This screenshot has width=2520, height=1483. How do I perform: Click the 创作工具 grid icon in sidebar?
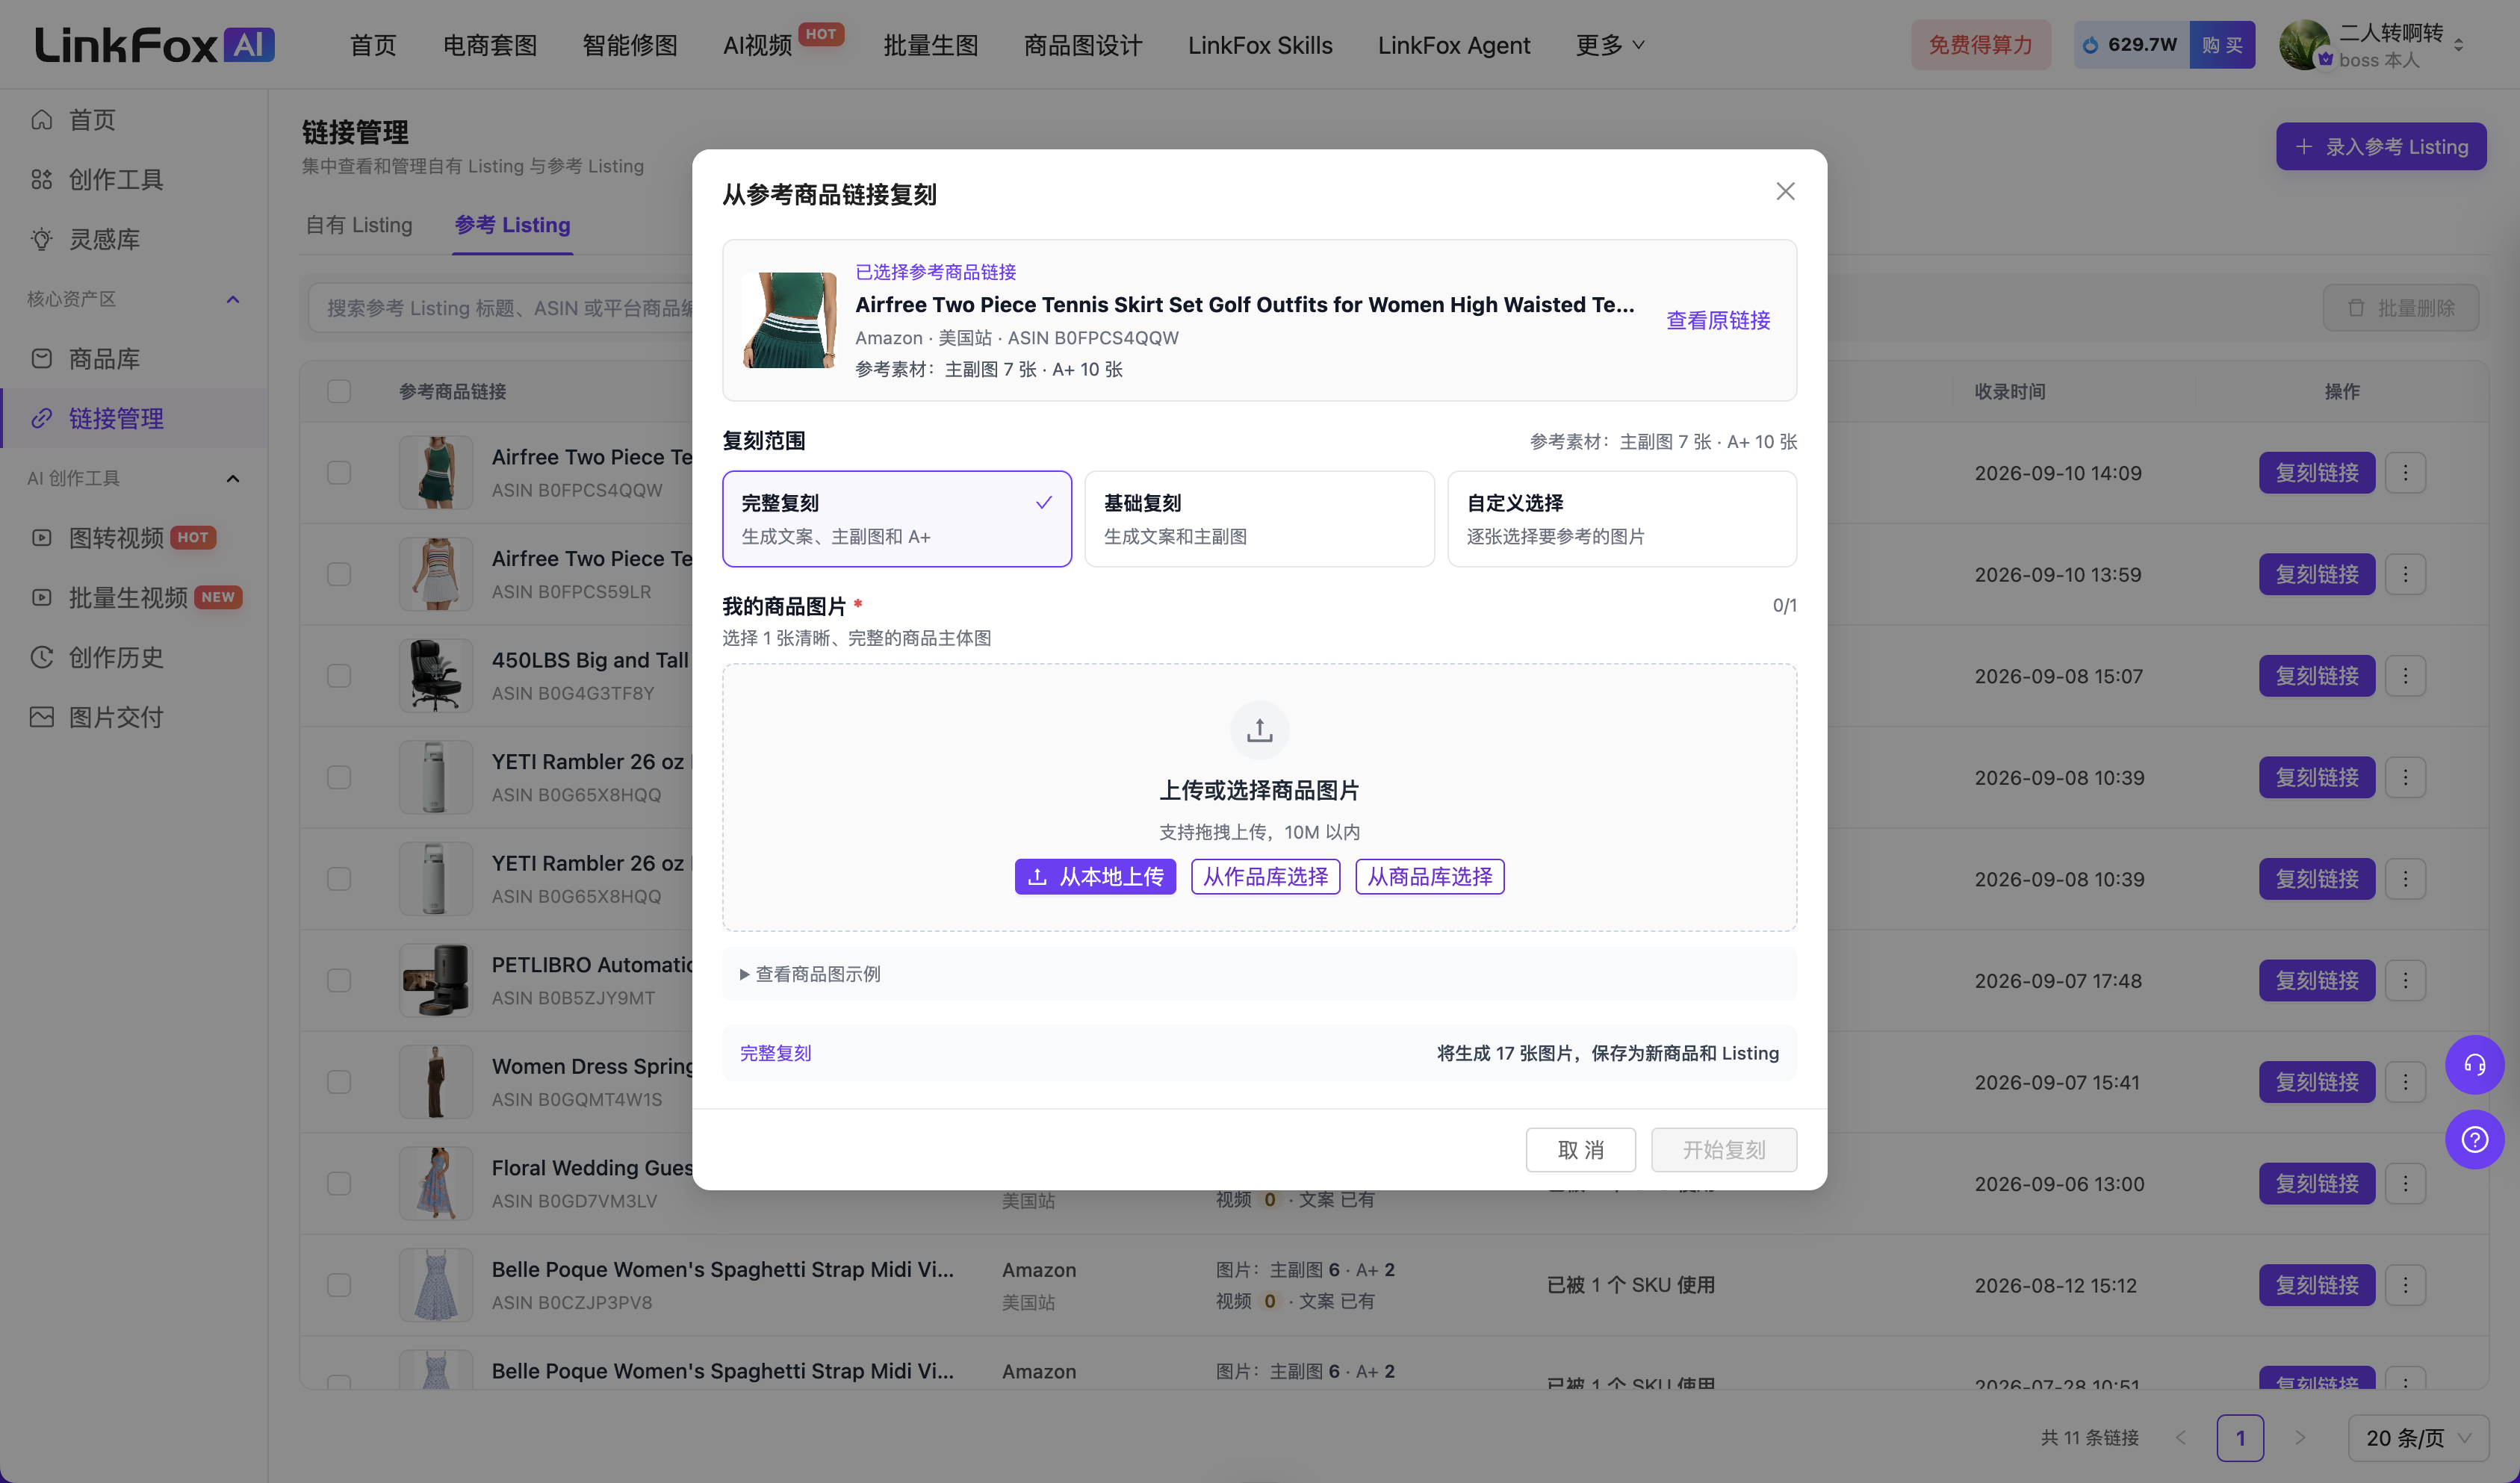tap(41, 180)
